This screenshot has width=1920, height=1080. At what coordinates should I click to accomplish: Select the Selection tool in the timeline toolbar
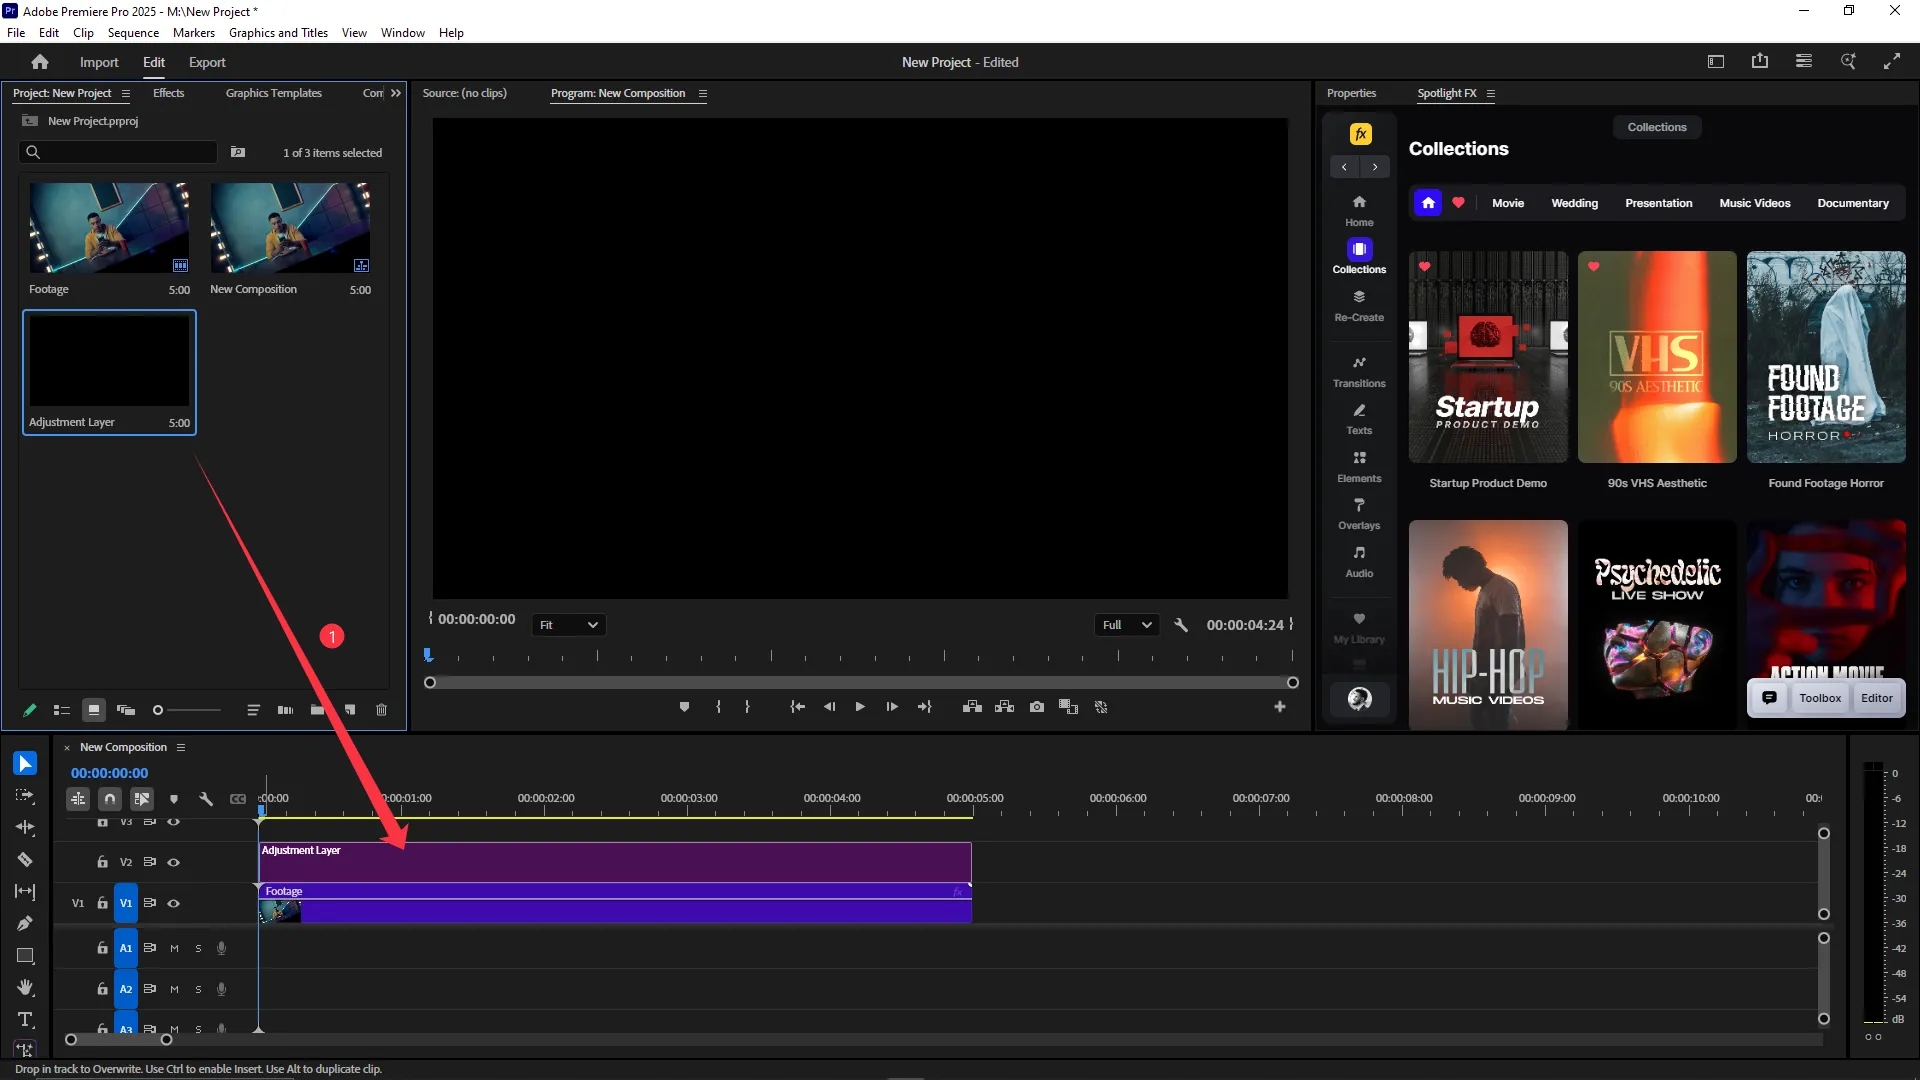pos(25,764)
